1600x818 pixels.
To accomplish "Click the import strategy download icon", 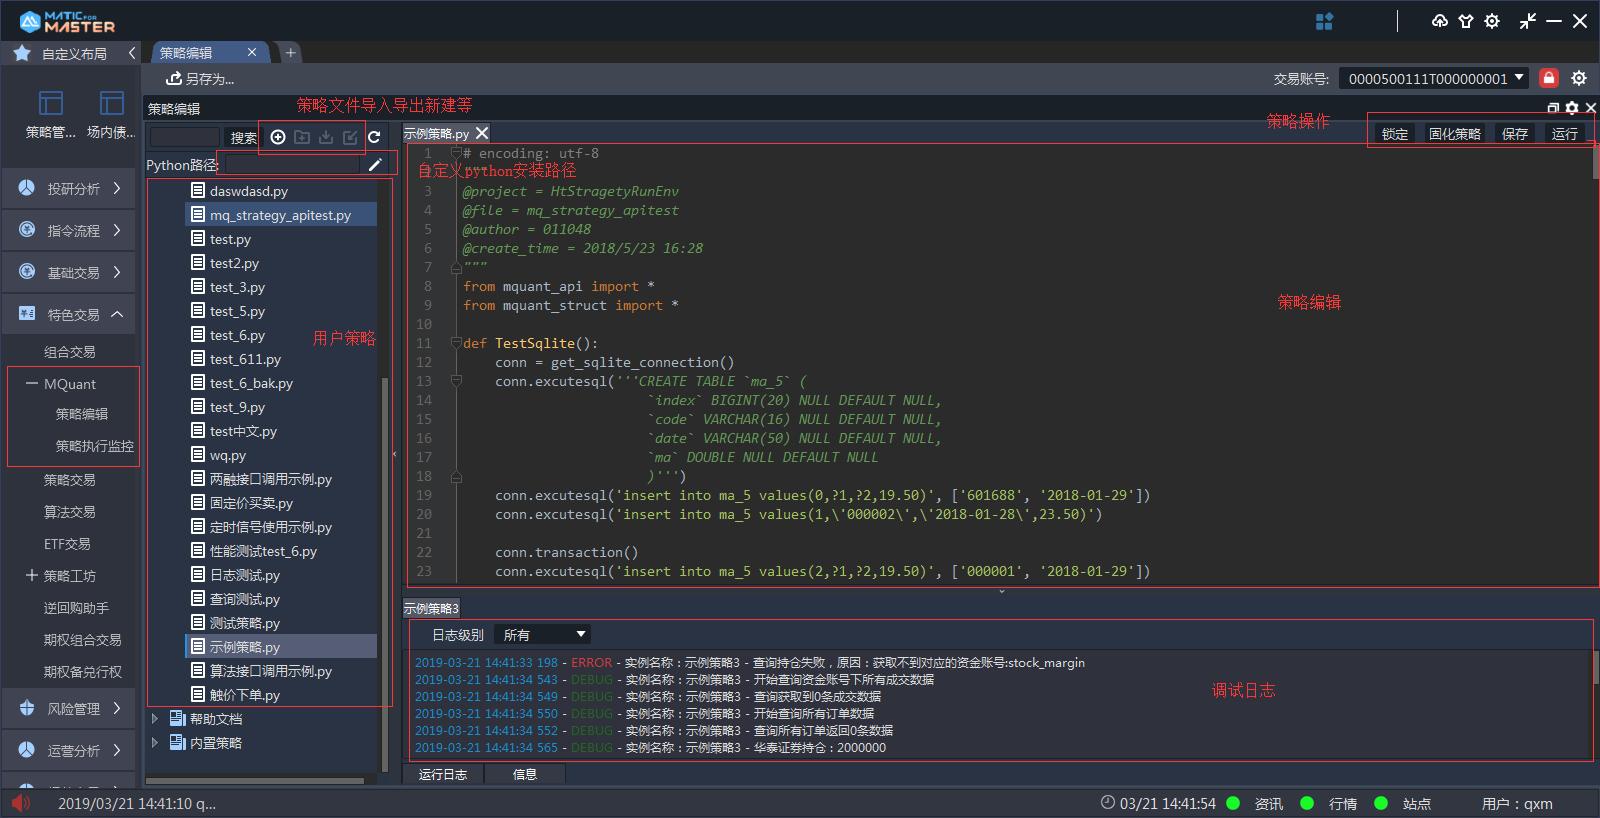I will click(x=326, y=137).
